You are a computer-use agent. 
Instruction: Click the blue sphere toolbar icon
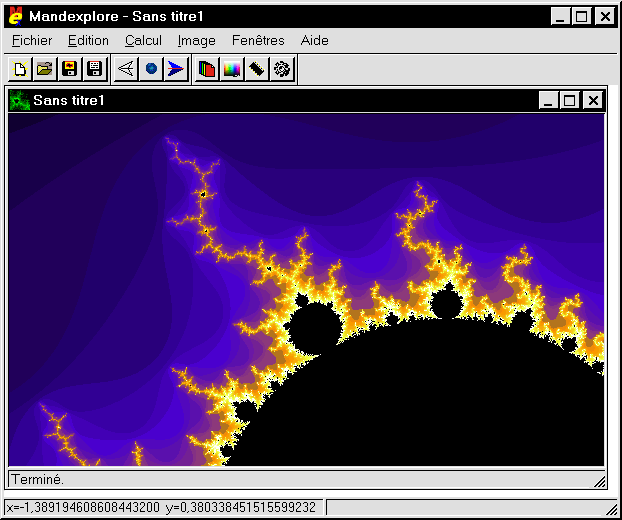(x=151, y=69)
